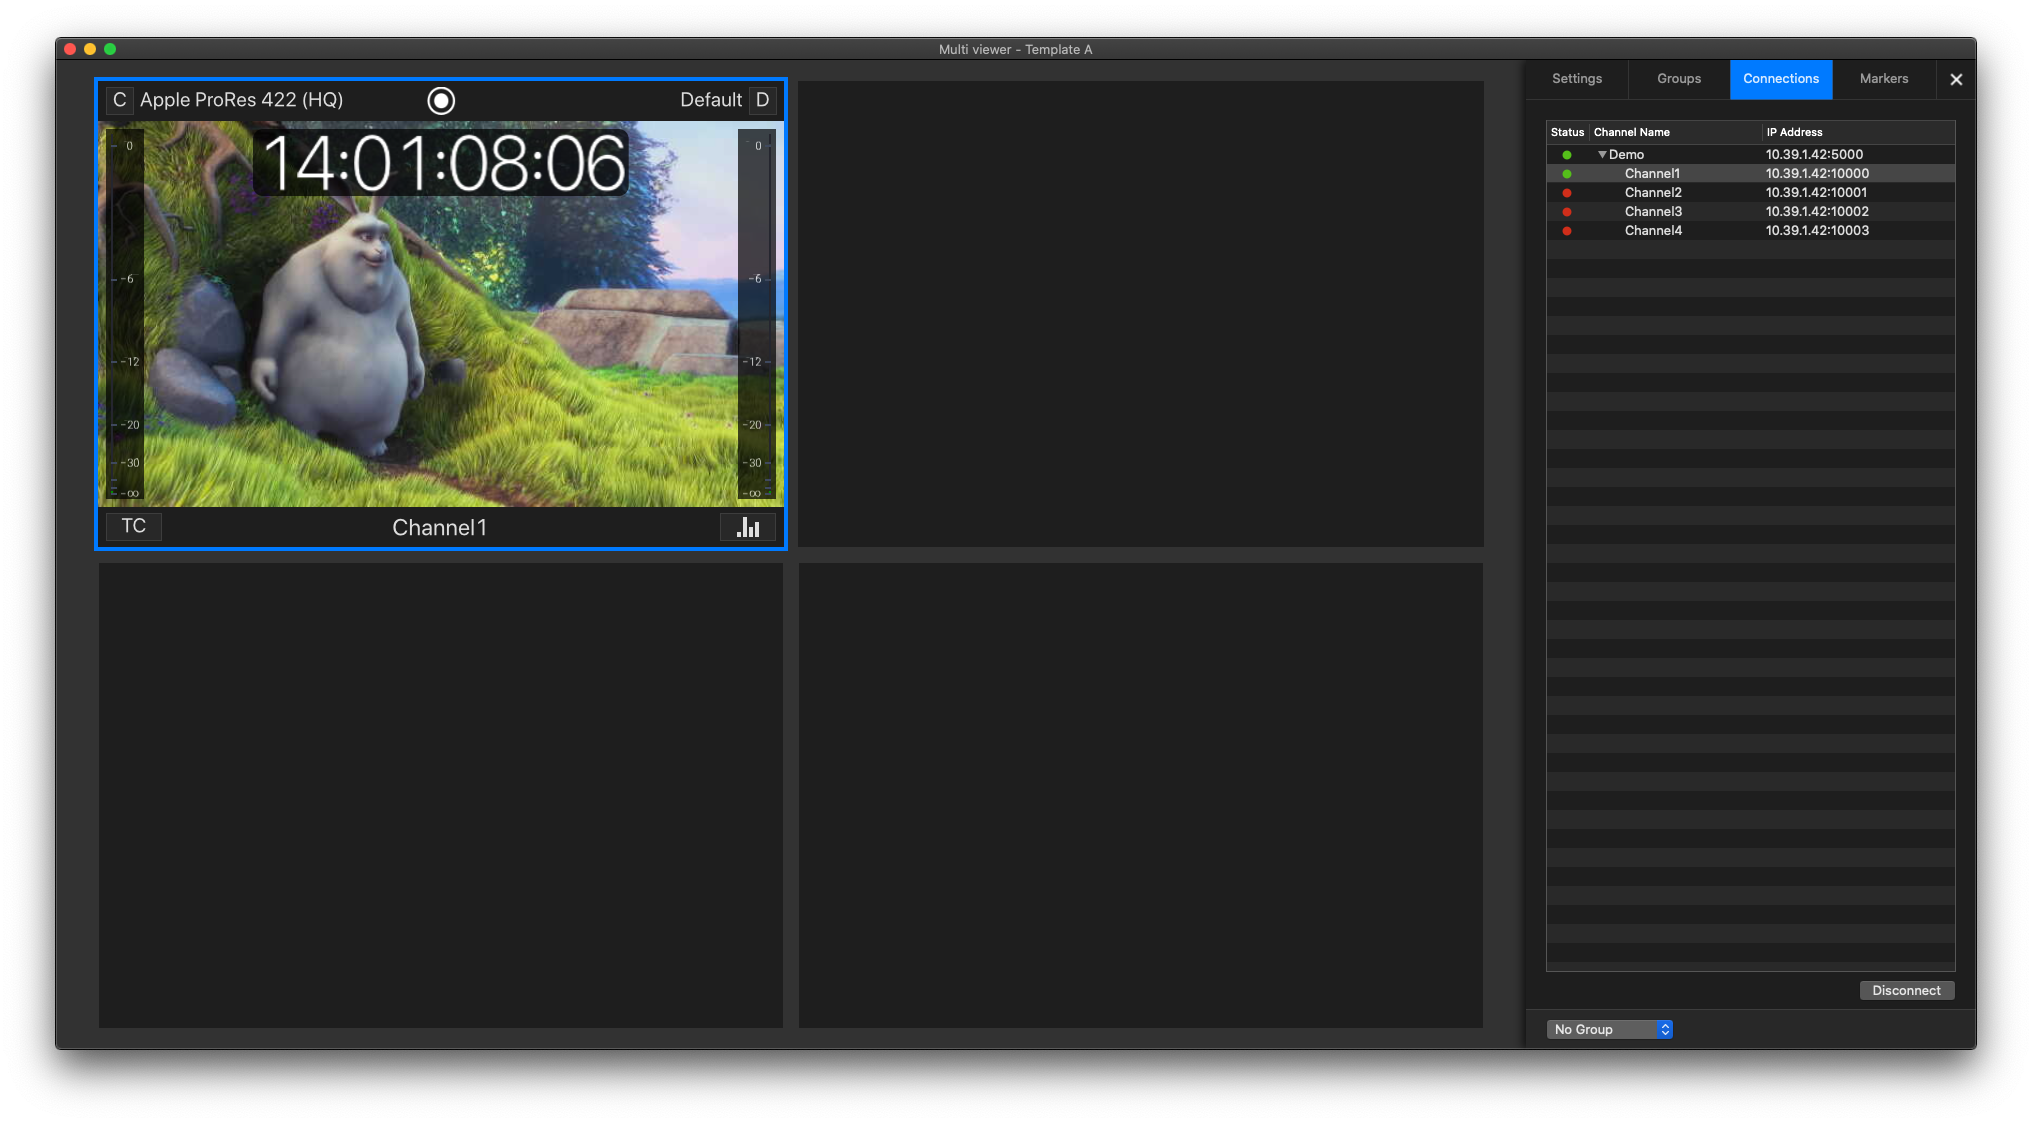Click the record indicator icon in Channel1 viewer
The image size is (2032, 1123).
(441, 100)
